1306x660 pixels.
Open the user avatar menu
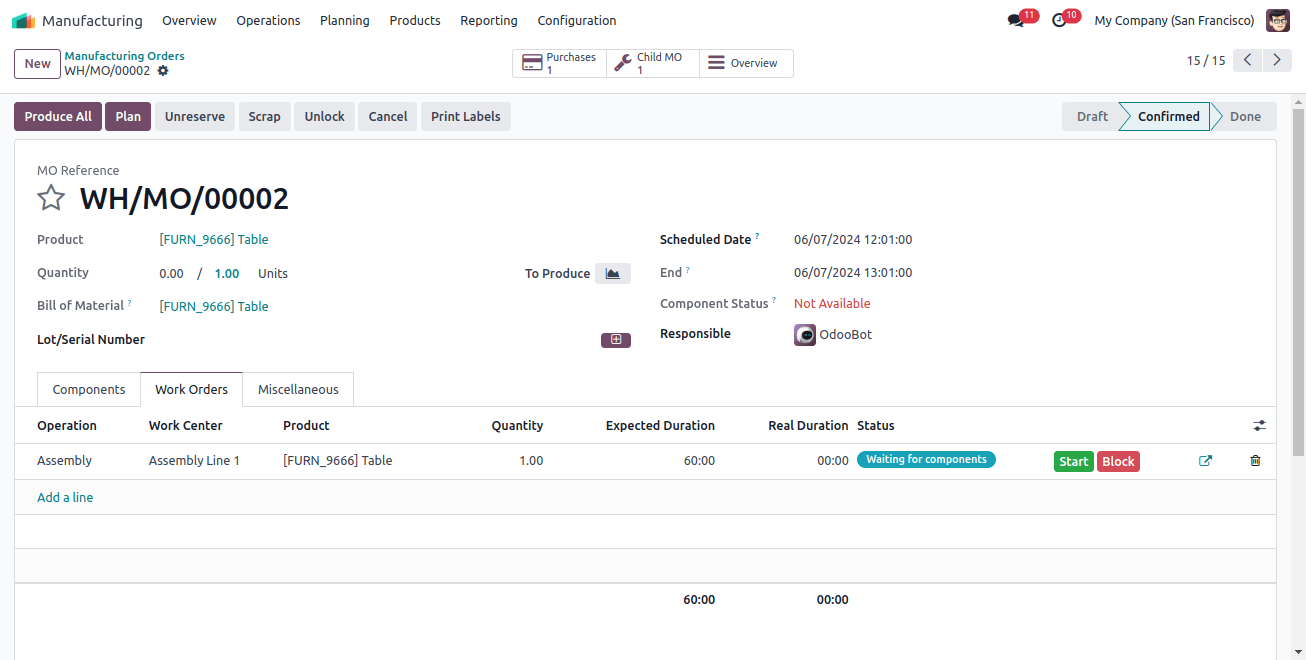pos(1278,20)
